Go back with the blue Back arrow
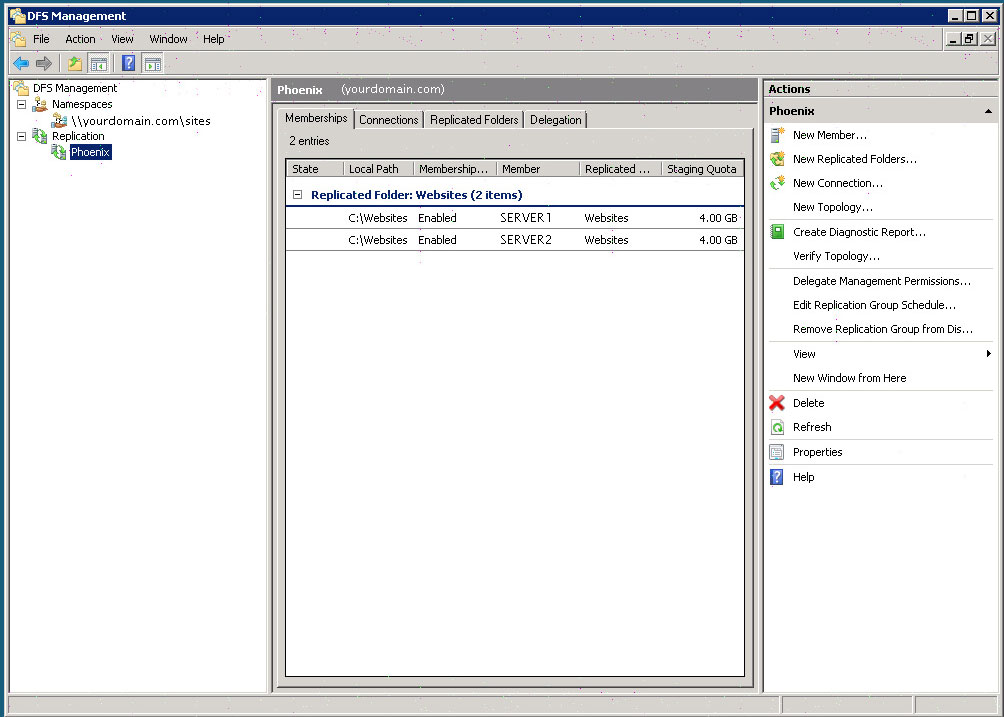1004x717 pixels. pos(20,63)
